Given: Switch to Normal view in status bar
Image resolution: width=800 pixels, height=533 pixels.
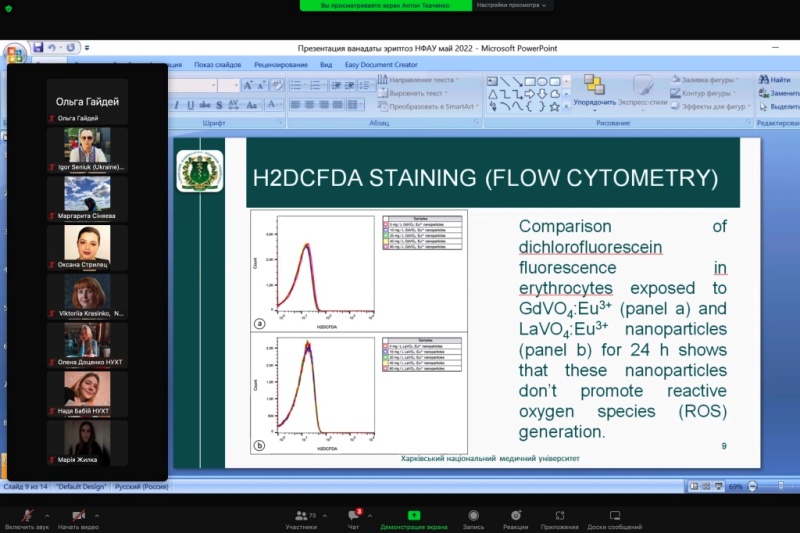Looking at the screenshot, I should tap(694, 487).
